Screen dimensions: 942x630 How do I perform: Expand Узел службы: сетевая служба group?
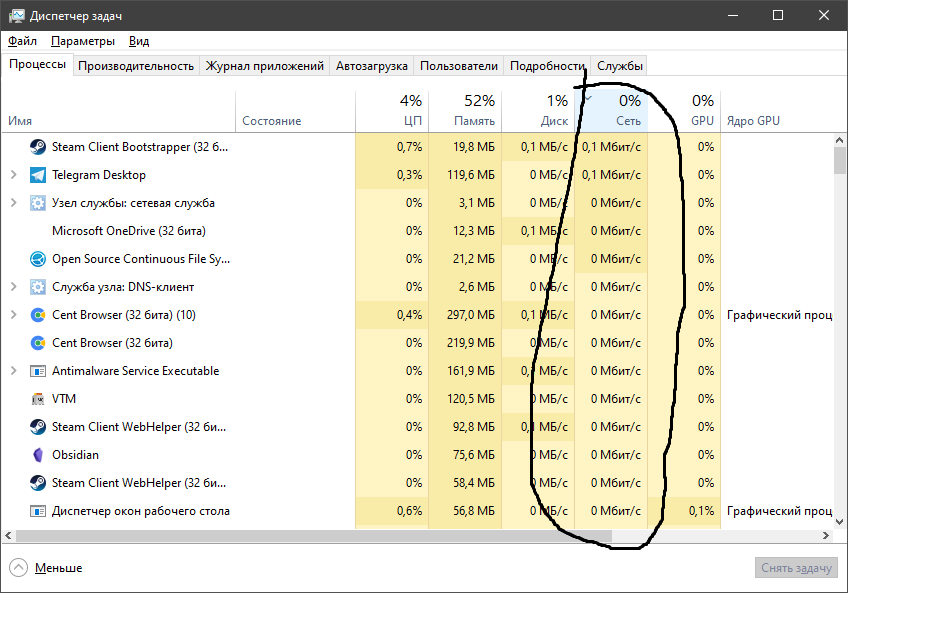click(14, 203)
